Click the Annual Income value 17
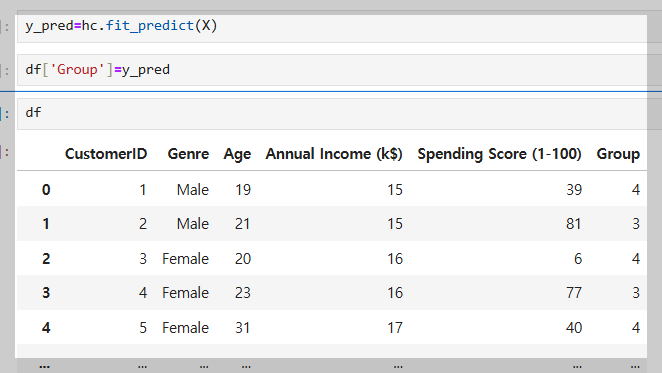 (395, 328)
